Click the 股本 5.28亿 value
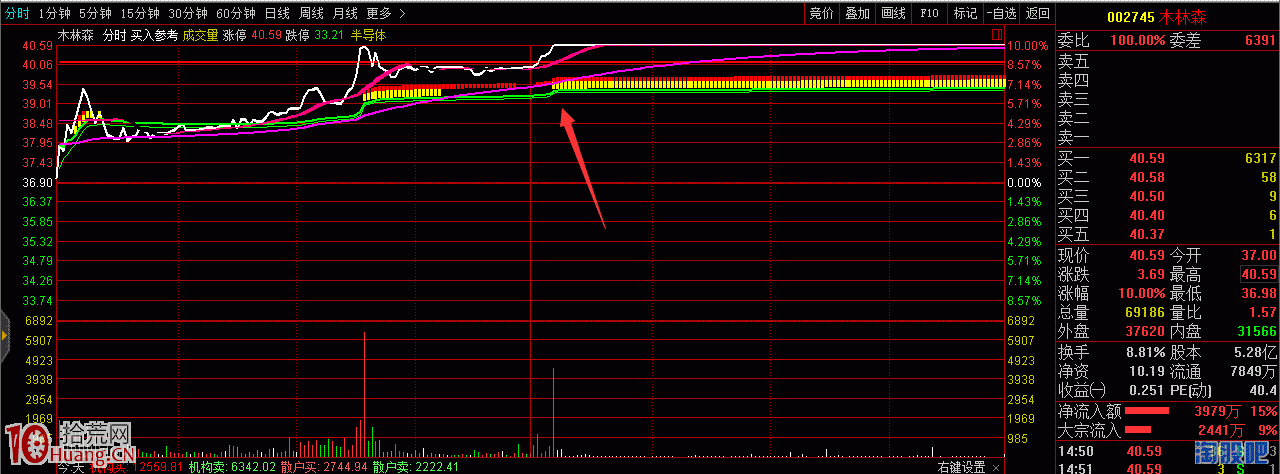1280x474 pixels. coord(1255,353)
